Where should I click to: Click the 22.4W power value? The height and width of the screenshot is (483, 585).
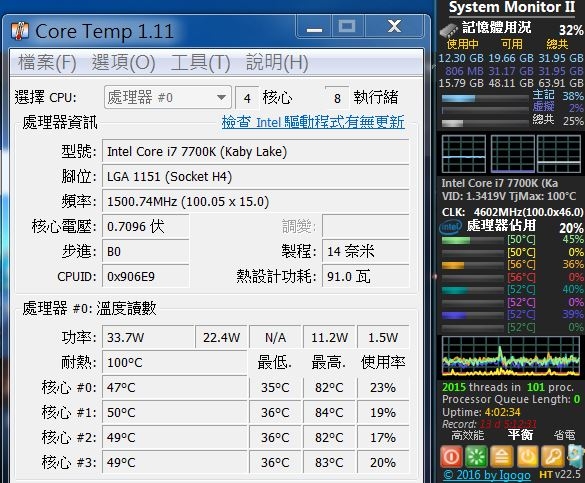point(221,338)
